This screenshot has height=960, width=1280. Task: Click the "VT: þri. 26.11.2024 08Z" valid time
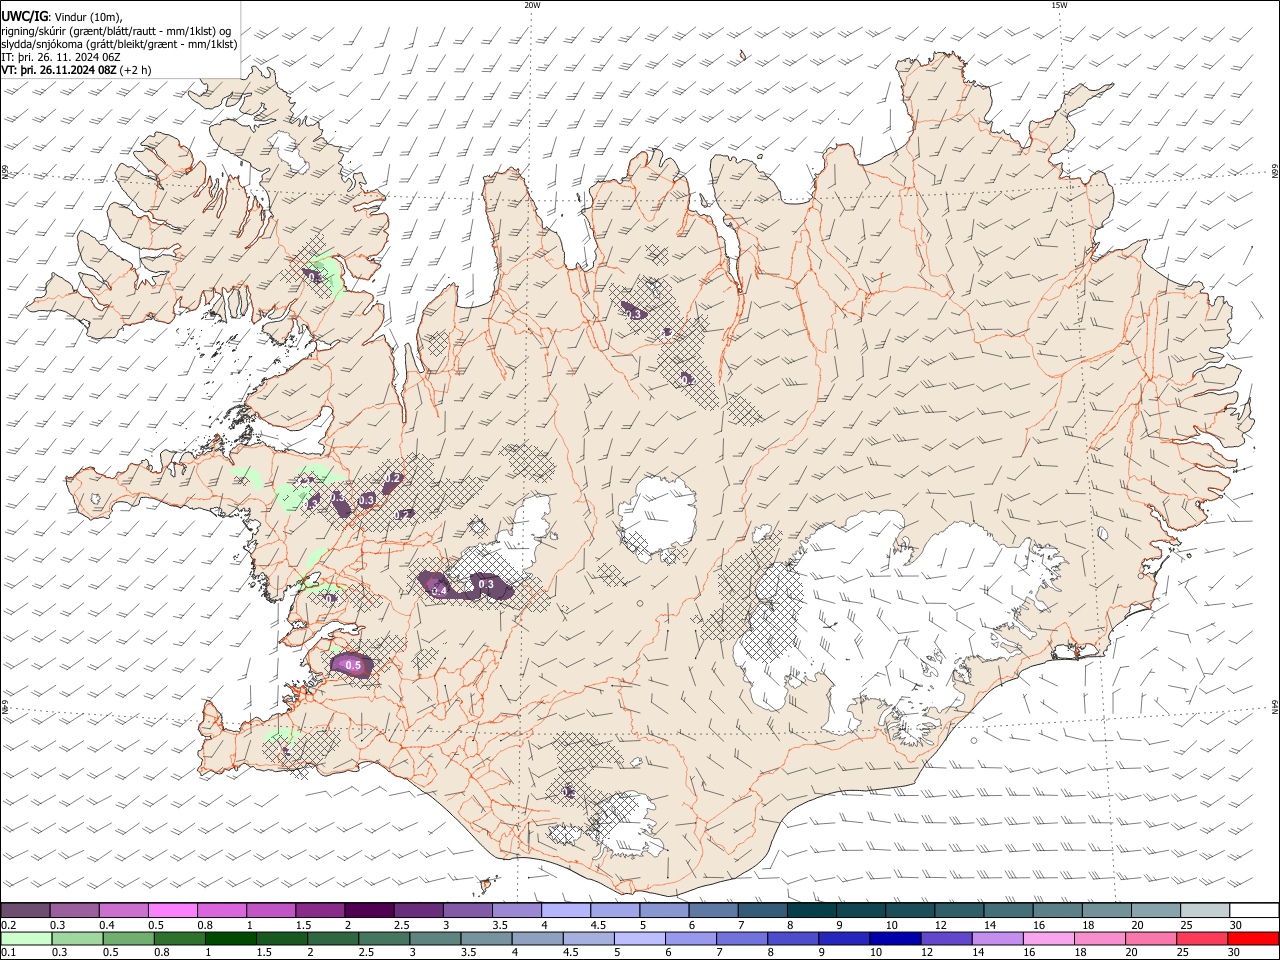tap(59, 70)
